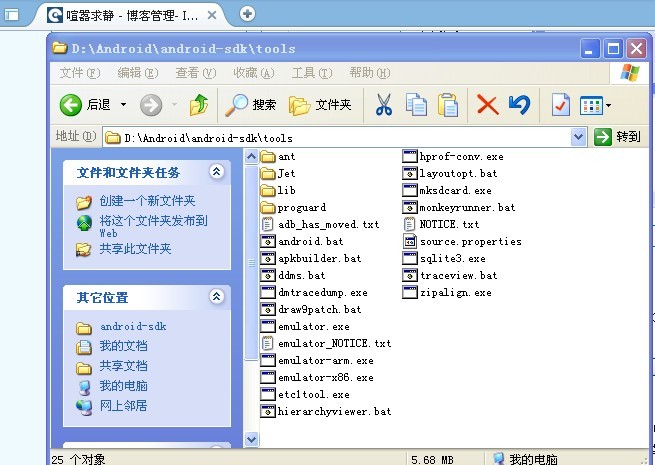The width and height of the screenshot is (655, 465).
Task: Click 创建一个新文件夹 link
Action: 147,201
